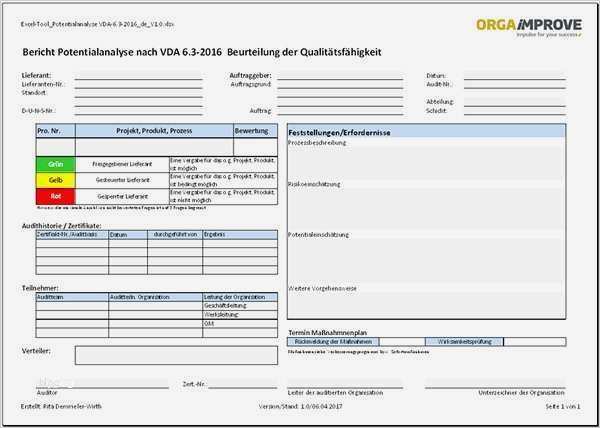
Task: Select the 'durchgeführt von' column header
Action: (175, 234)
